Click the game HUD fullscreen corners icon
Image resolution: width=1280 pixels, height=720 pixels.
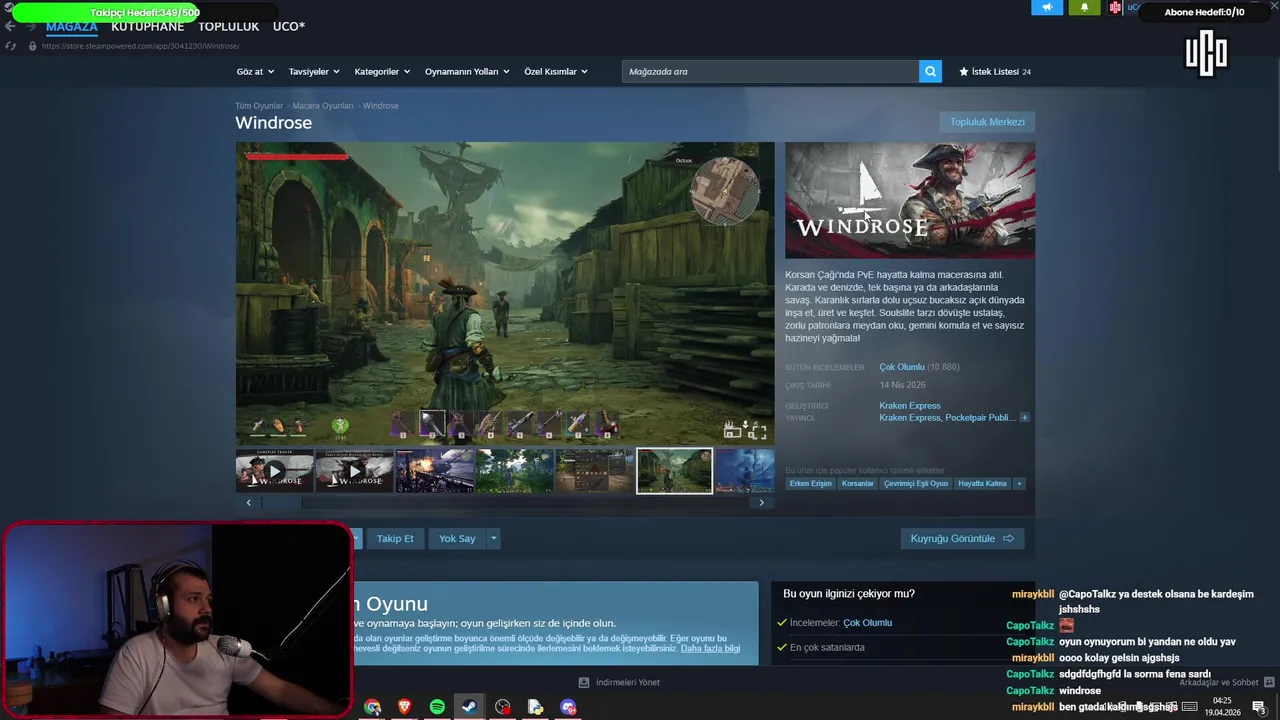click(758, 431)
